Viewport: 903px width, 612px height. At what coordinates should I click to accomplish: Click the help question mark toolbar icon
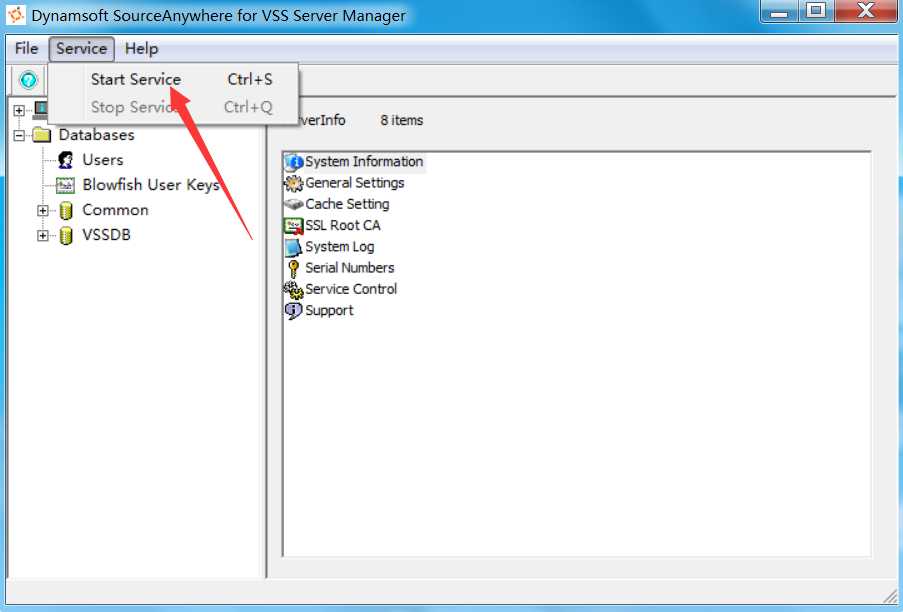pyautogui.click(x=28, y=80)
